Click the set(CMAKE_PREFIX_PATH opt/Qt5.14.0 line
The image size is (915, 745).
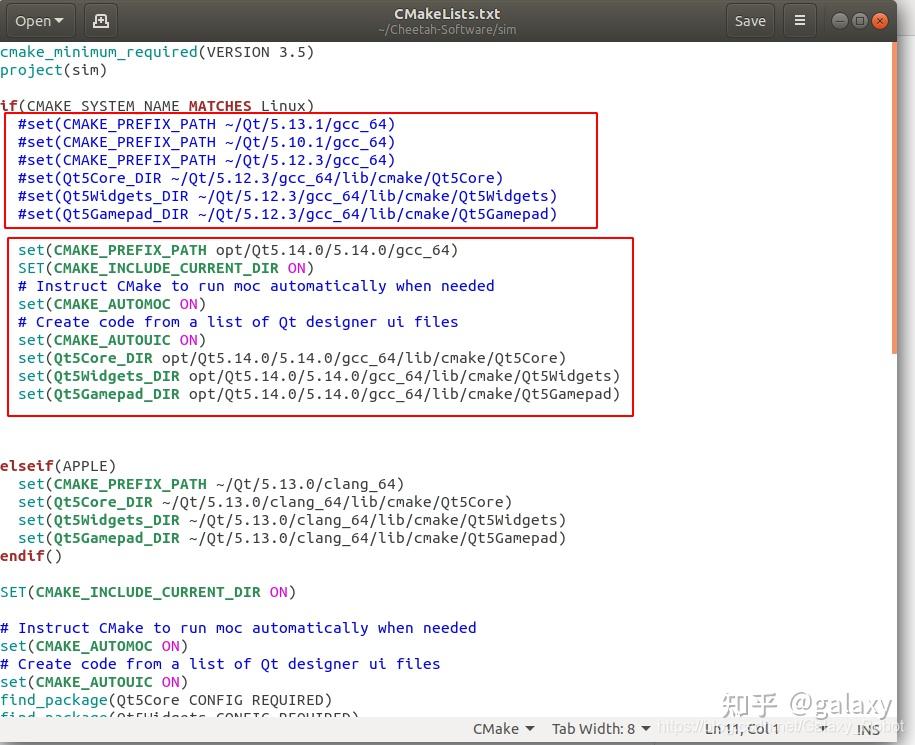pyautogui.click(x=238, y=250)
